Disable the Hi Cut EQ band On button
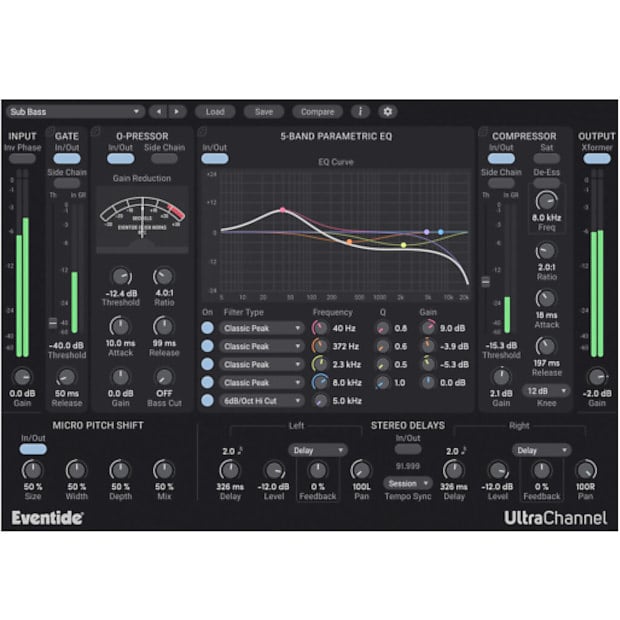Viewport: 620px width, 620px height. 208,401
